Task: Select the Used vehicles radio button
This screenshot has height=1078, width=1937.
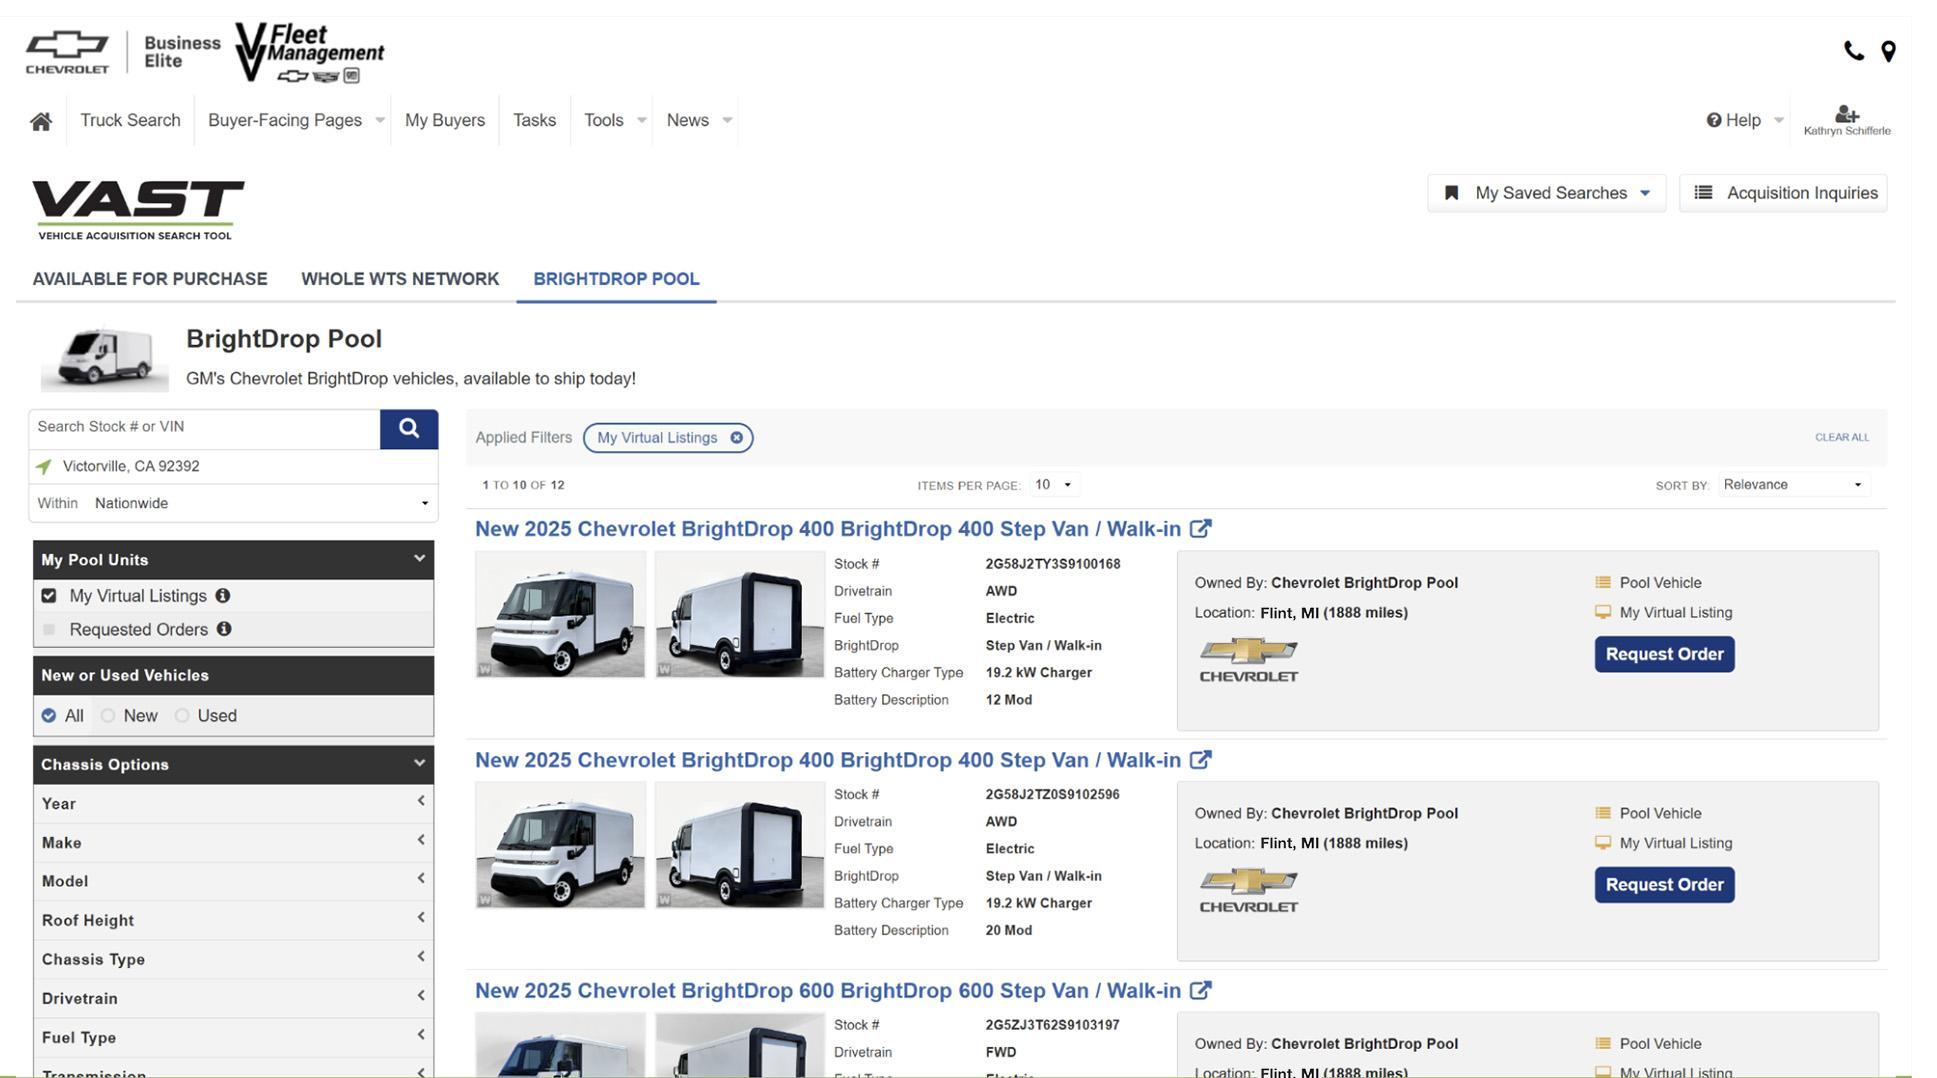Action: click(182, 716)
